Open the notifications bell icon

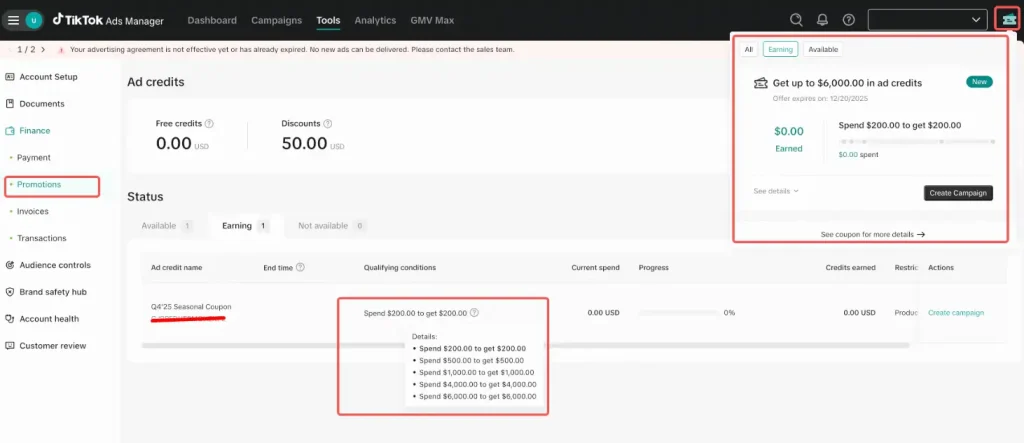822,20
